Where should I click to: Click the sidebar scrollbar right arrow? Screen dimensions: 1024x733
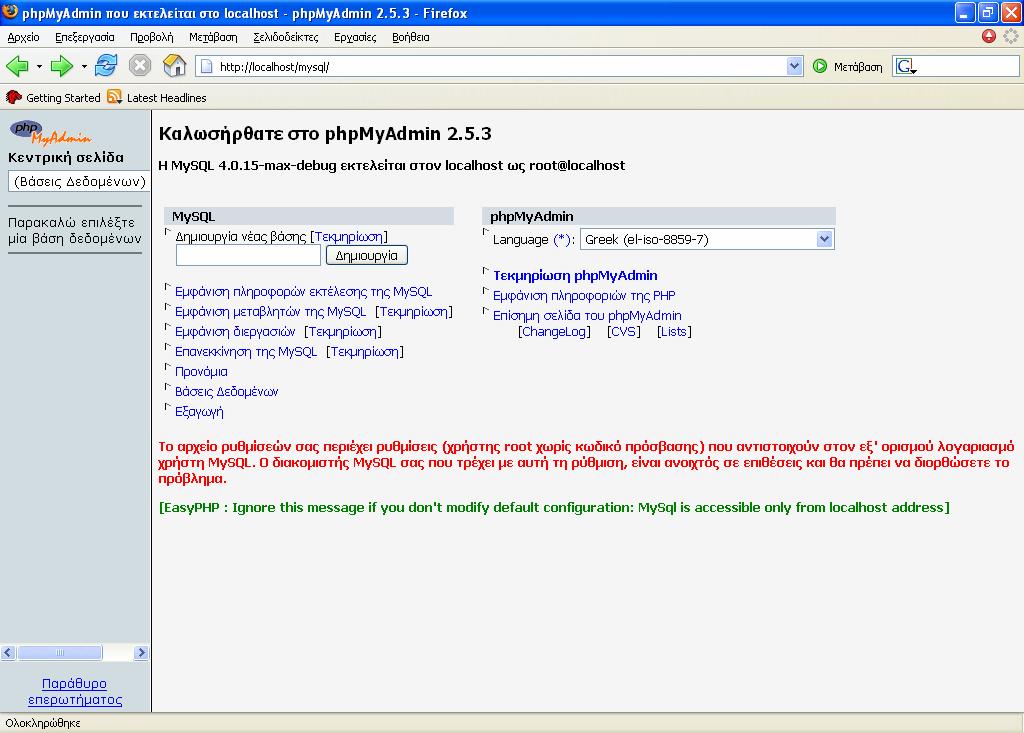point(141,653)
